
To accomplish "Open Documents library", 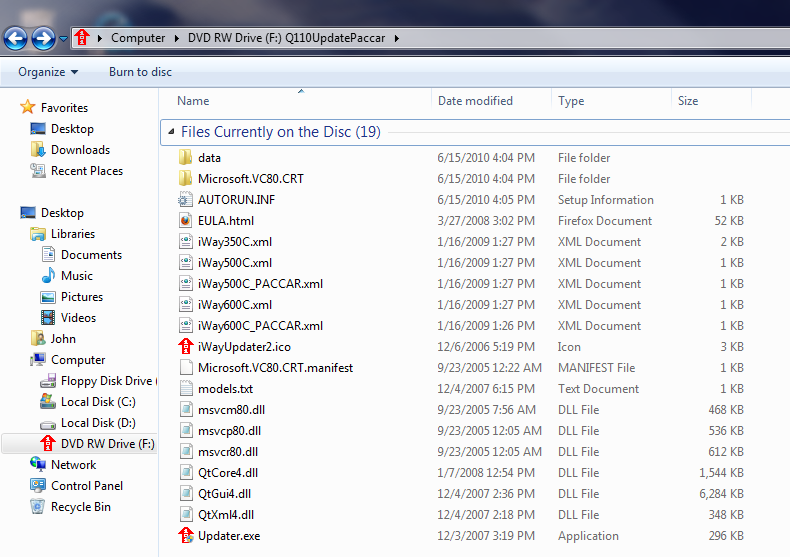I will click(91, 255).
